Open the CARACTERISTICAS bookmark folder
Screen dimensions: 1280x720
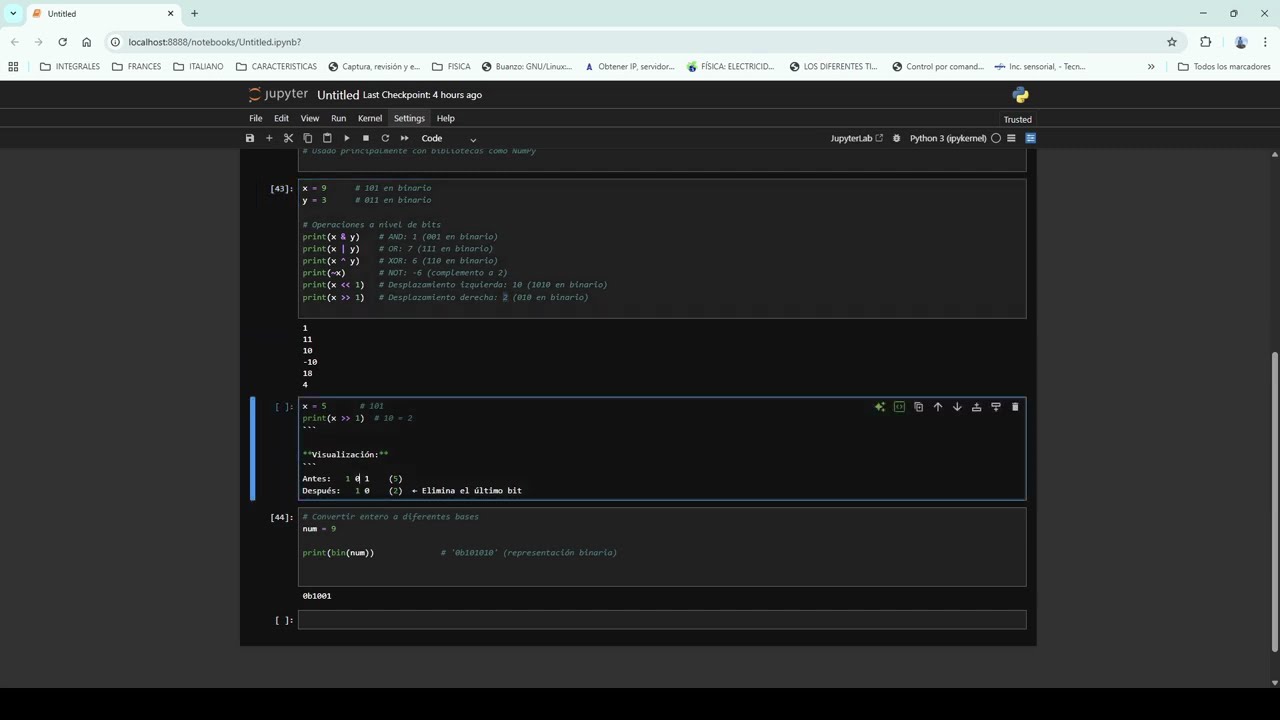click(276, 67)
